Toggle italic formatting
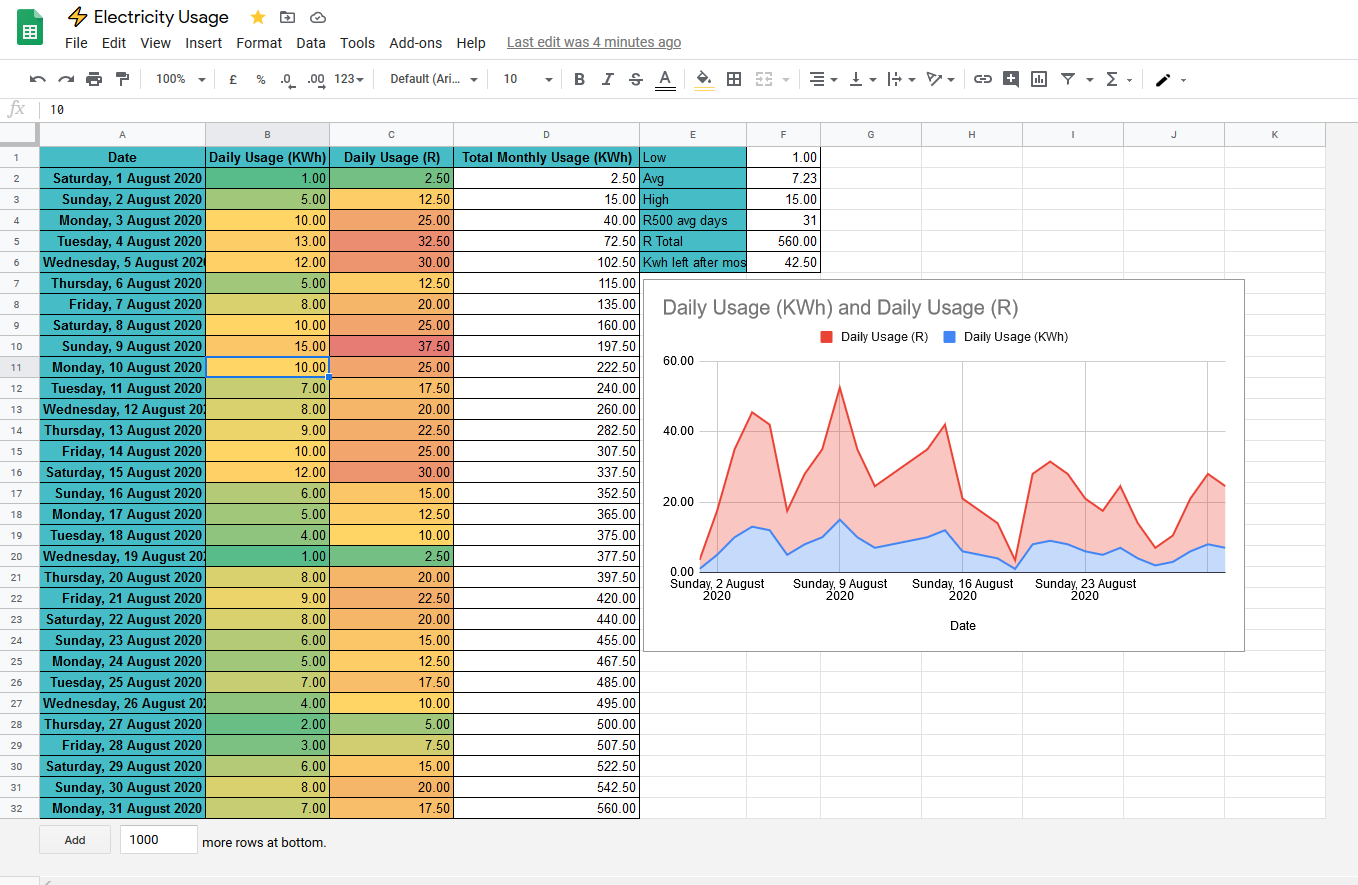The width and height of the screenshot is (1358, 885). coord(607,78)
